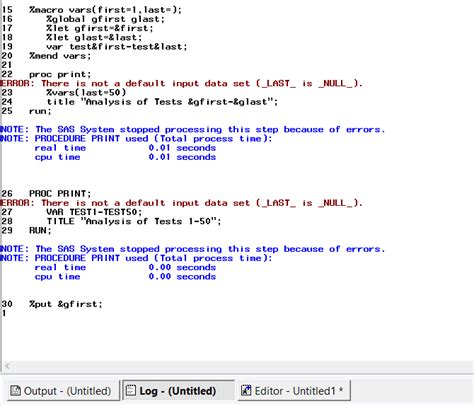
Task: Open the Editor - Untitled1 * tab
Action: click(x=293, y=391)
